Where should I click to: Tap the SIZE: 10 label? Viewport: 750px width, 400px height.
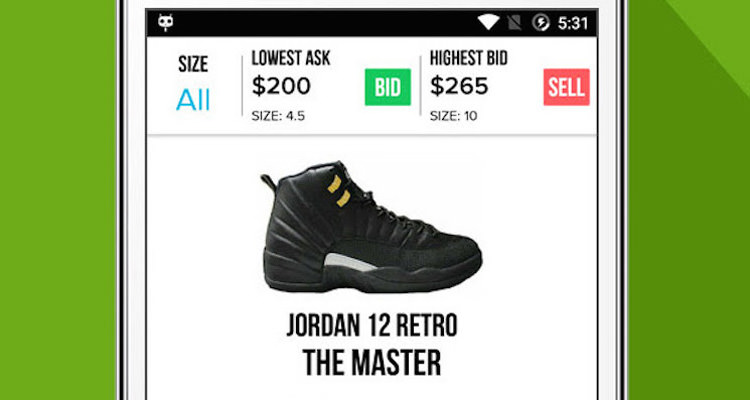[453, 116]
